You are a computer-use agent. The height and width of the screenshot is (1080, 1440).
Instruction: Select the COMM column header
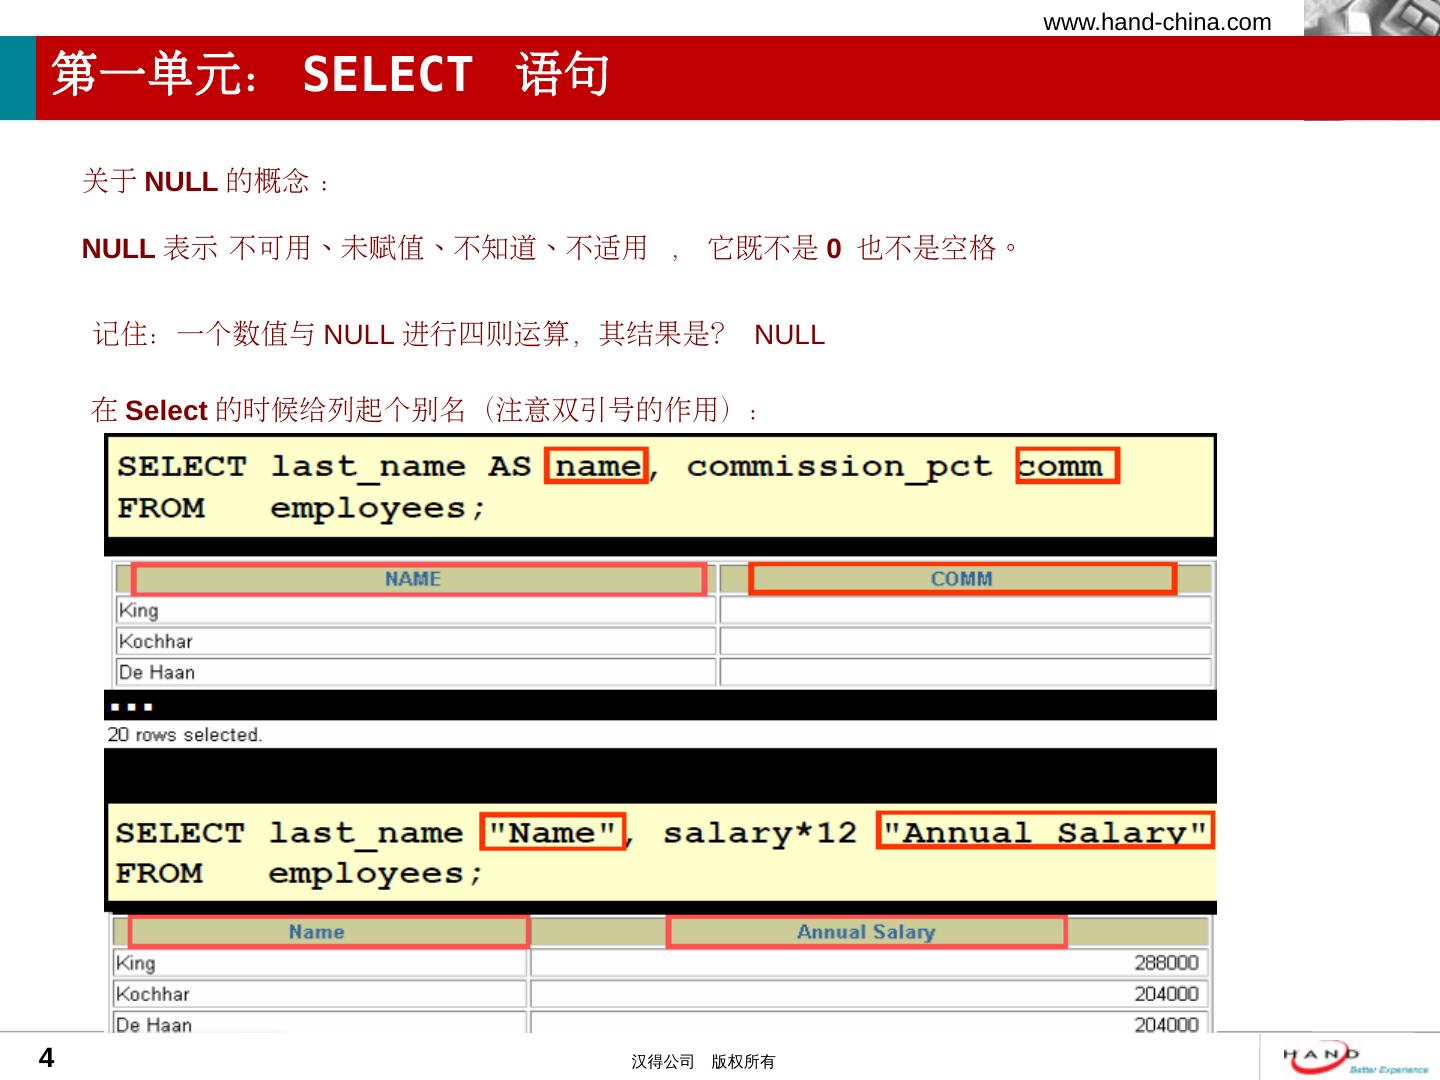(x=962, y=579)
